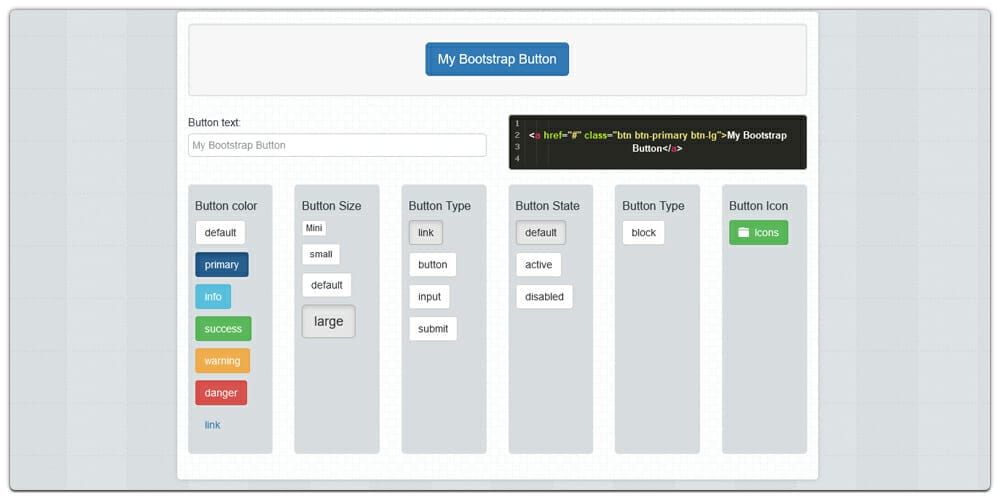Click the generated HTML code box
This screenshot has height=500, width=1000.
click(x=657, y=142)
